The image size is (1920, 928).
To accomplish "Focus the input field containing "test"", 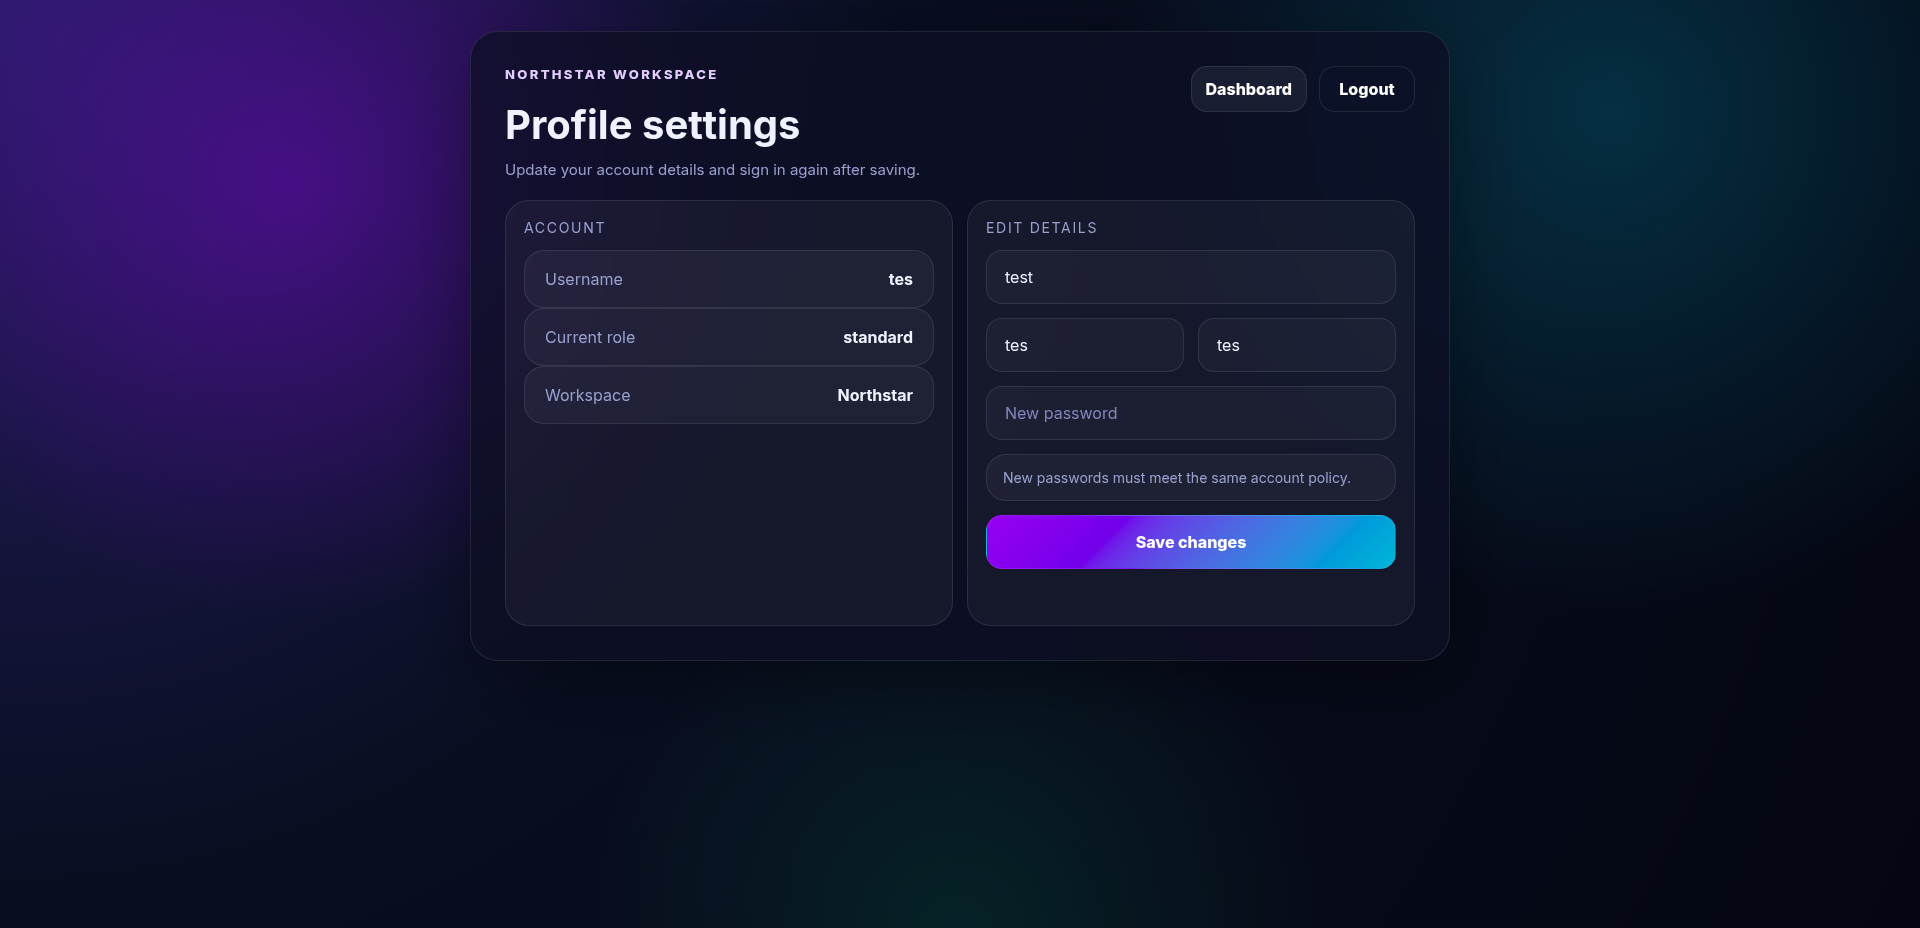I will [x=1190, y=277].
